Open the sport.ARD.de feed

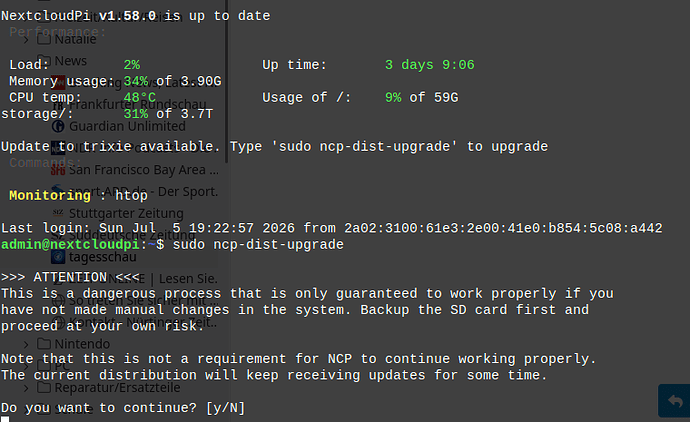(143, 192)
